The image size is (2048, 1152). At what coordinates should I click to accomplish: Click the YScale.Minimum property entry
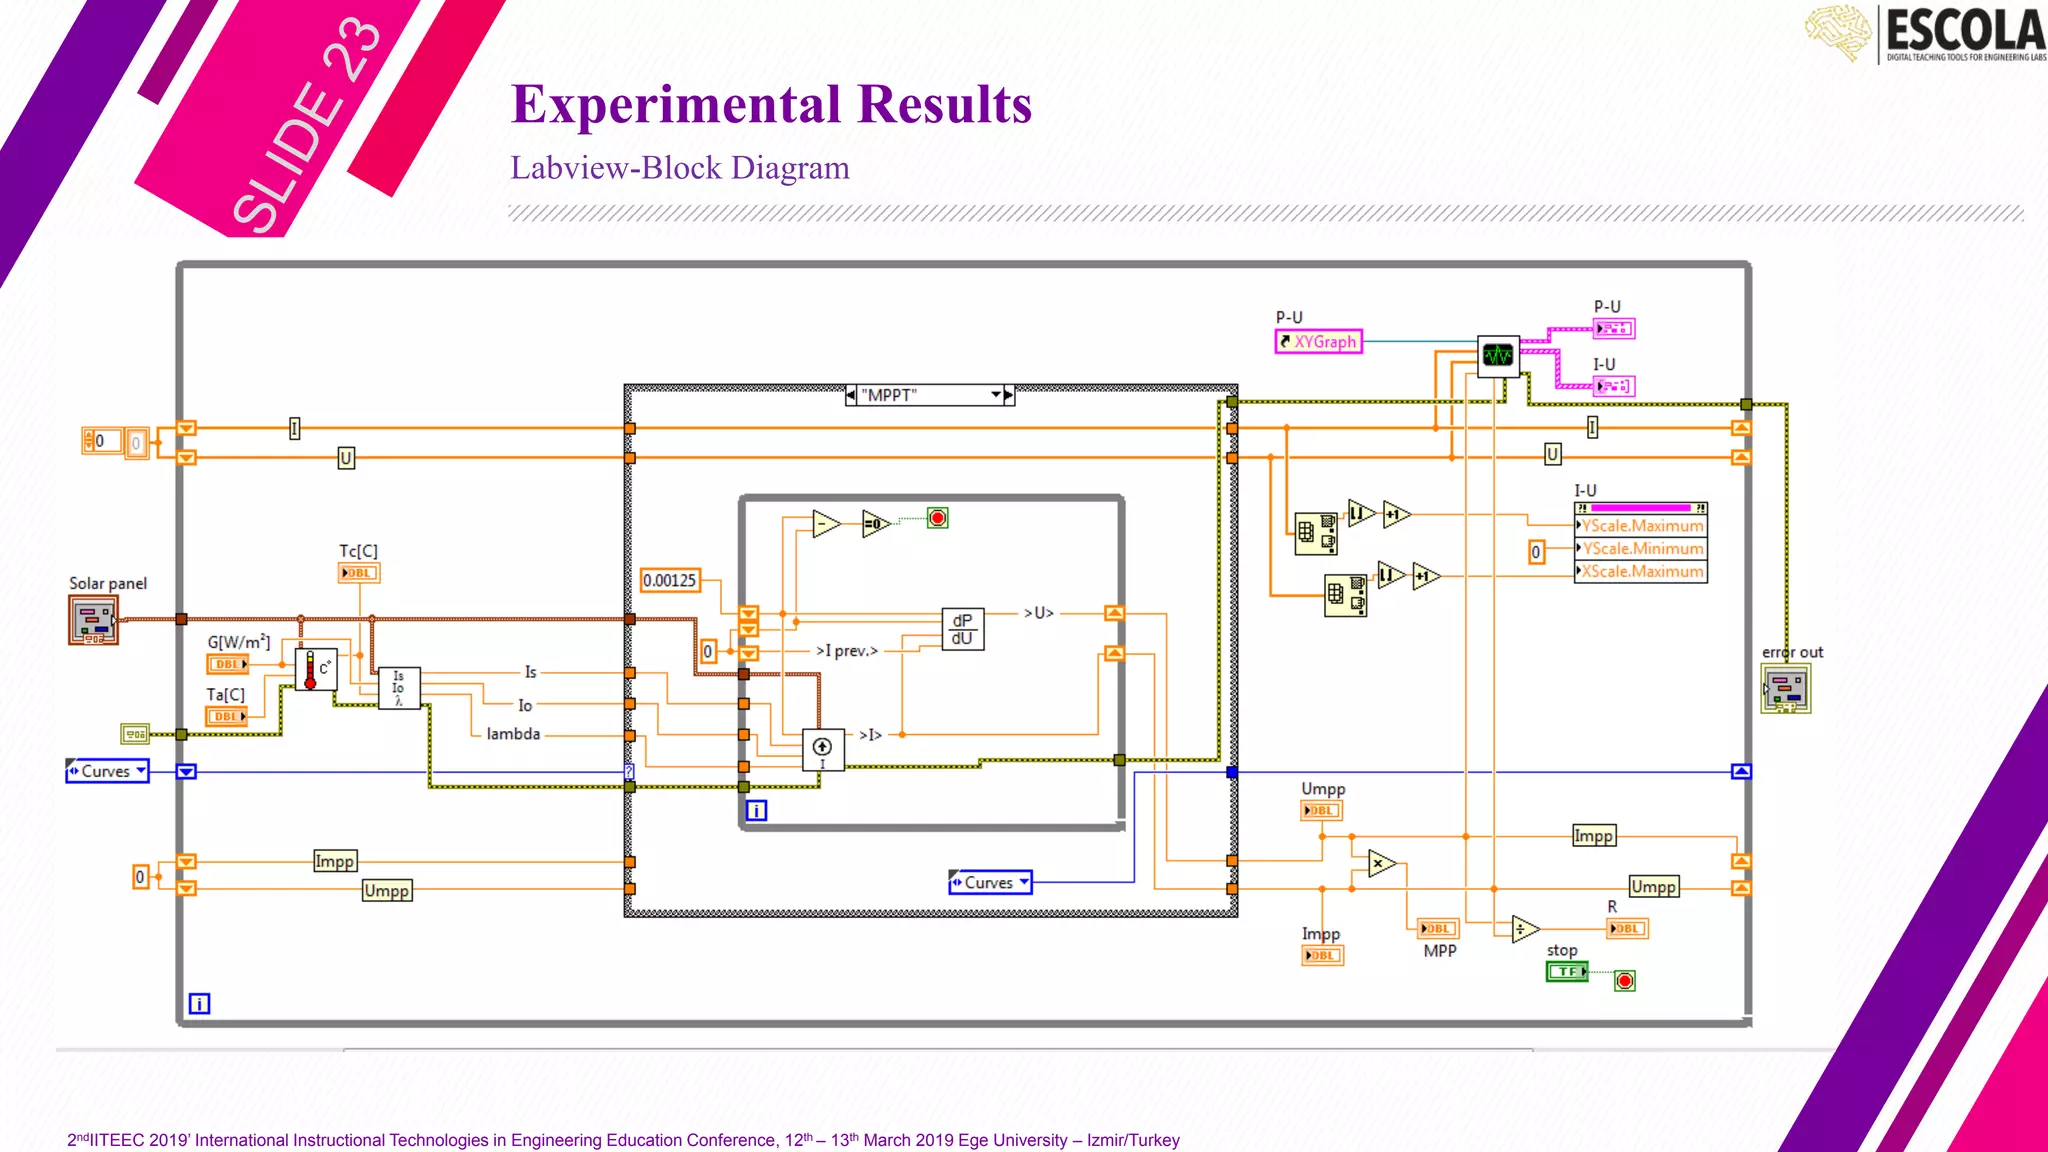pyautogui.click(x=1641, y=548)
